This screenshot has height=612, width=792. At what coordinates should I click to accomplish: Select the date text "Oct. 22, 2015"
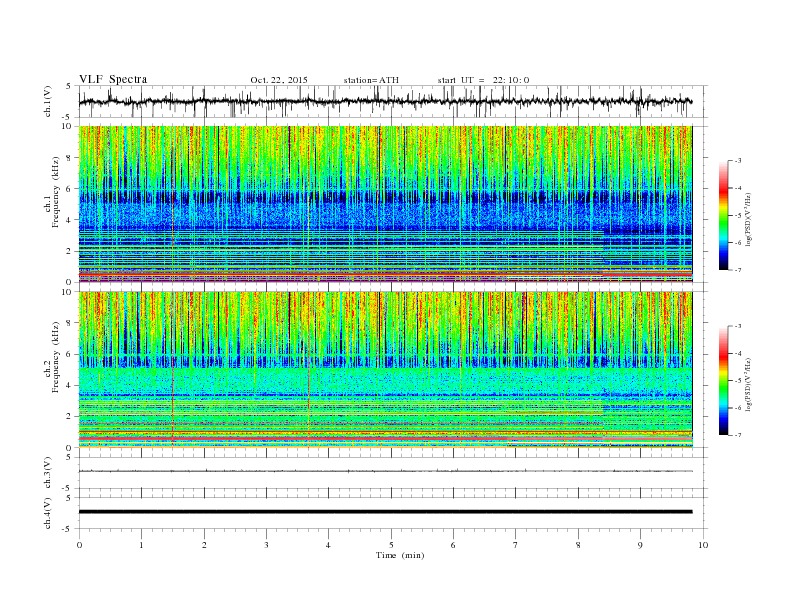(x=279, y=80)
